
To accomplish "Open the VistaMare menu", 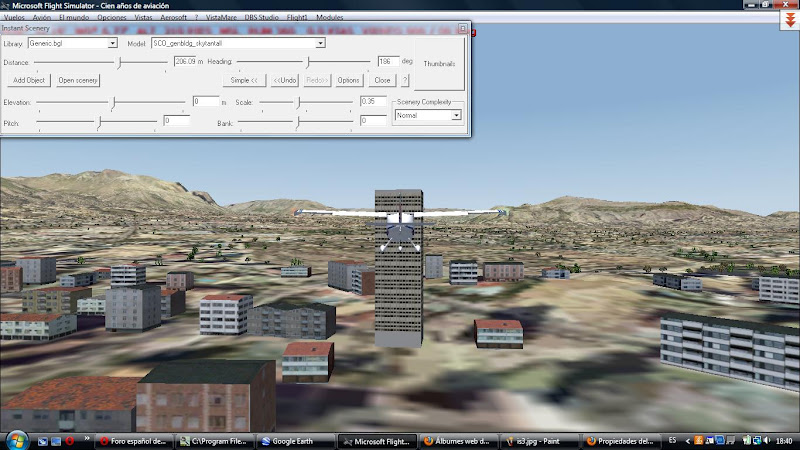I will (221, 17).
